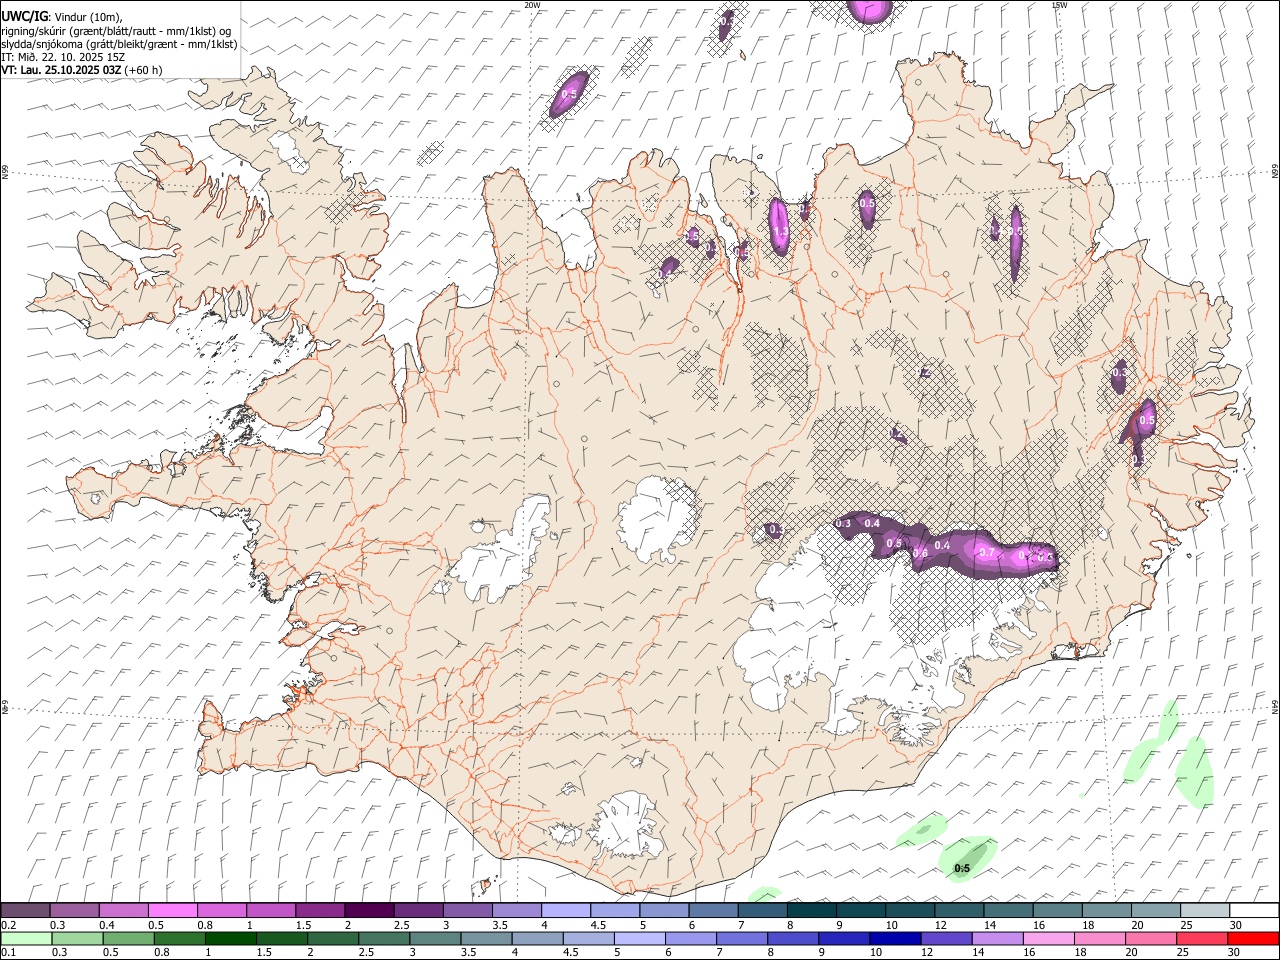Select the palest green 0.1–0.3 swatch in the bottom legend row
The image size is (1280, 960).
tap(26, 939)
